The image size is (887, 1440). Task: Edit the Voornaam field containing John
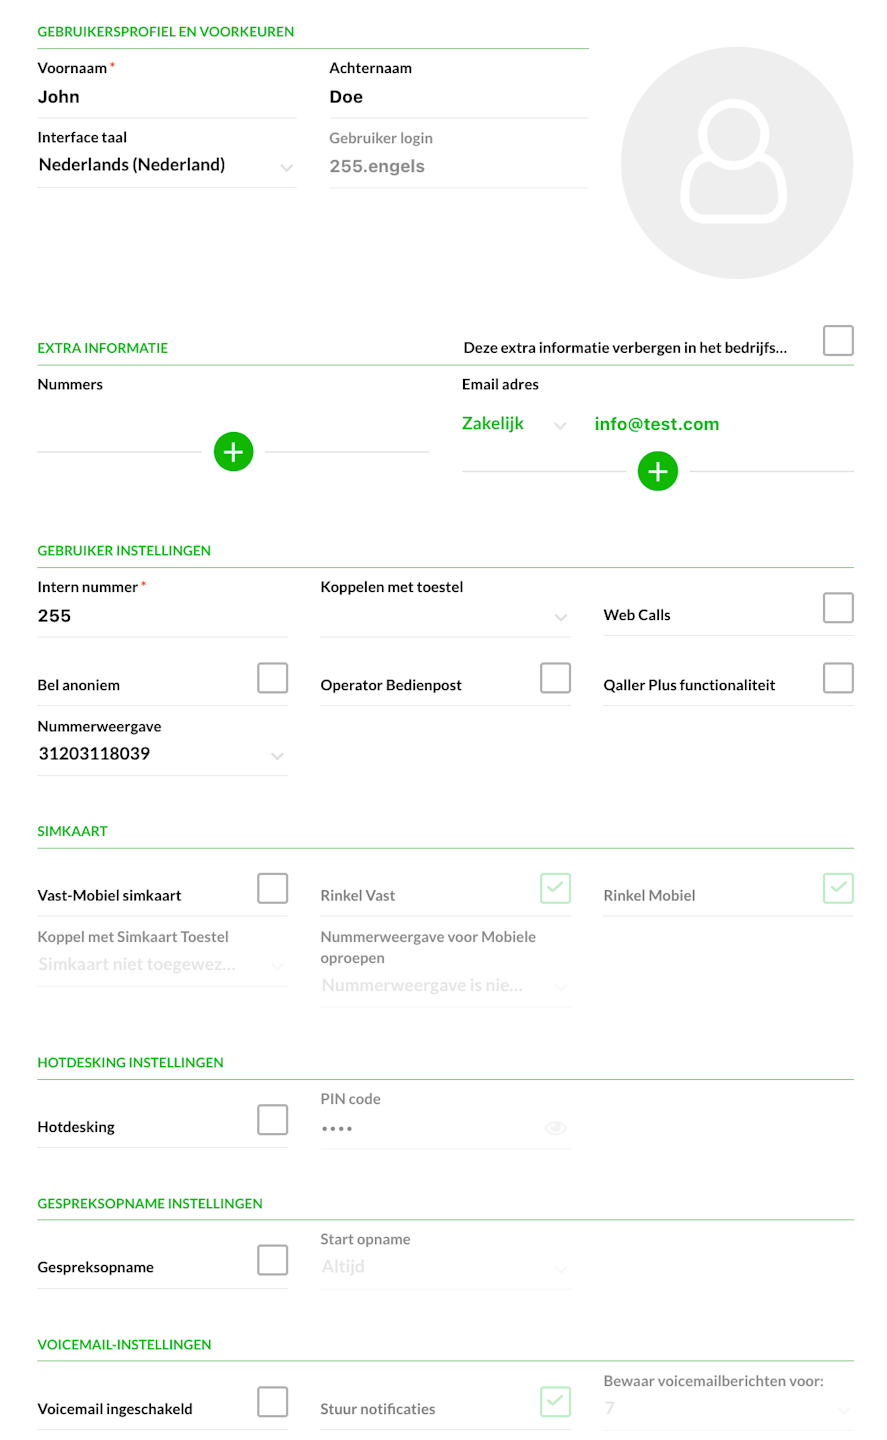click(x=166, y=98)
